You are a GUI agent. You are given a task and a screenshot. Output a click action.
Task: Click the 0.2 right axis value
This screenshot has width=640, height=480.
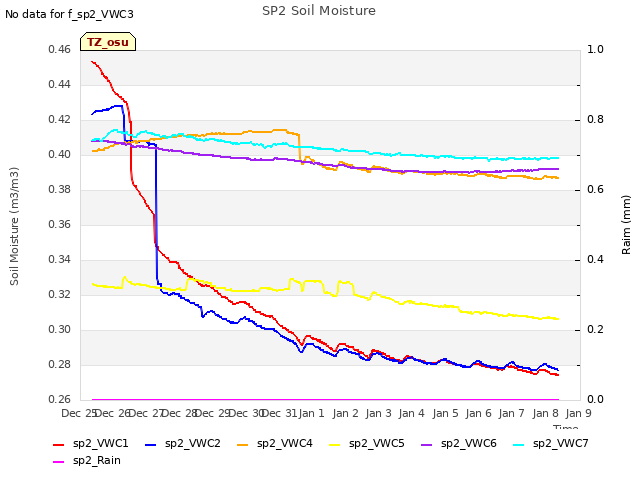click(x=595, y=329)
